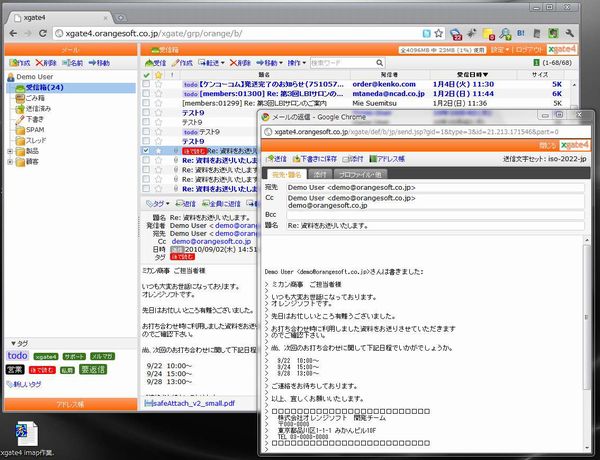Check the todo テスト9 message checkbox
600x460 pixels.
click(x=146, y=132)
